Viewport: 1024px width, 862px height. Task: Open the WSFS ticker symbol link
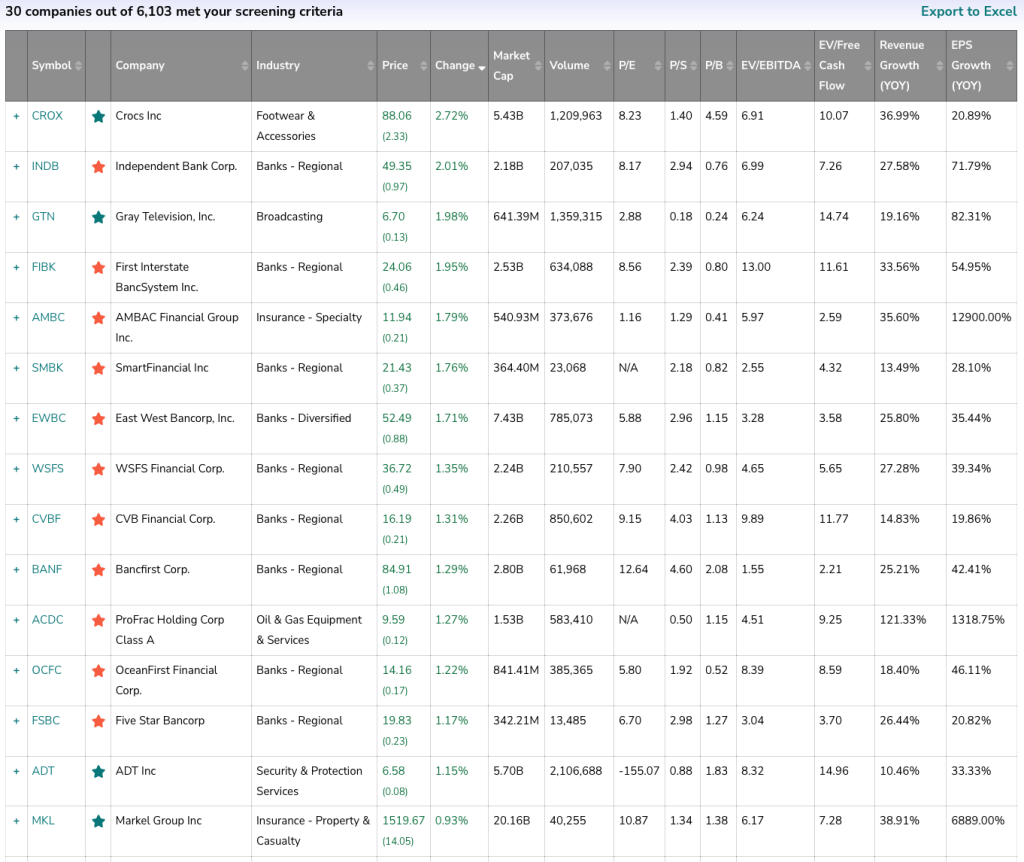pos(48,468)
